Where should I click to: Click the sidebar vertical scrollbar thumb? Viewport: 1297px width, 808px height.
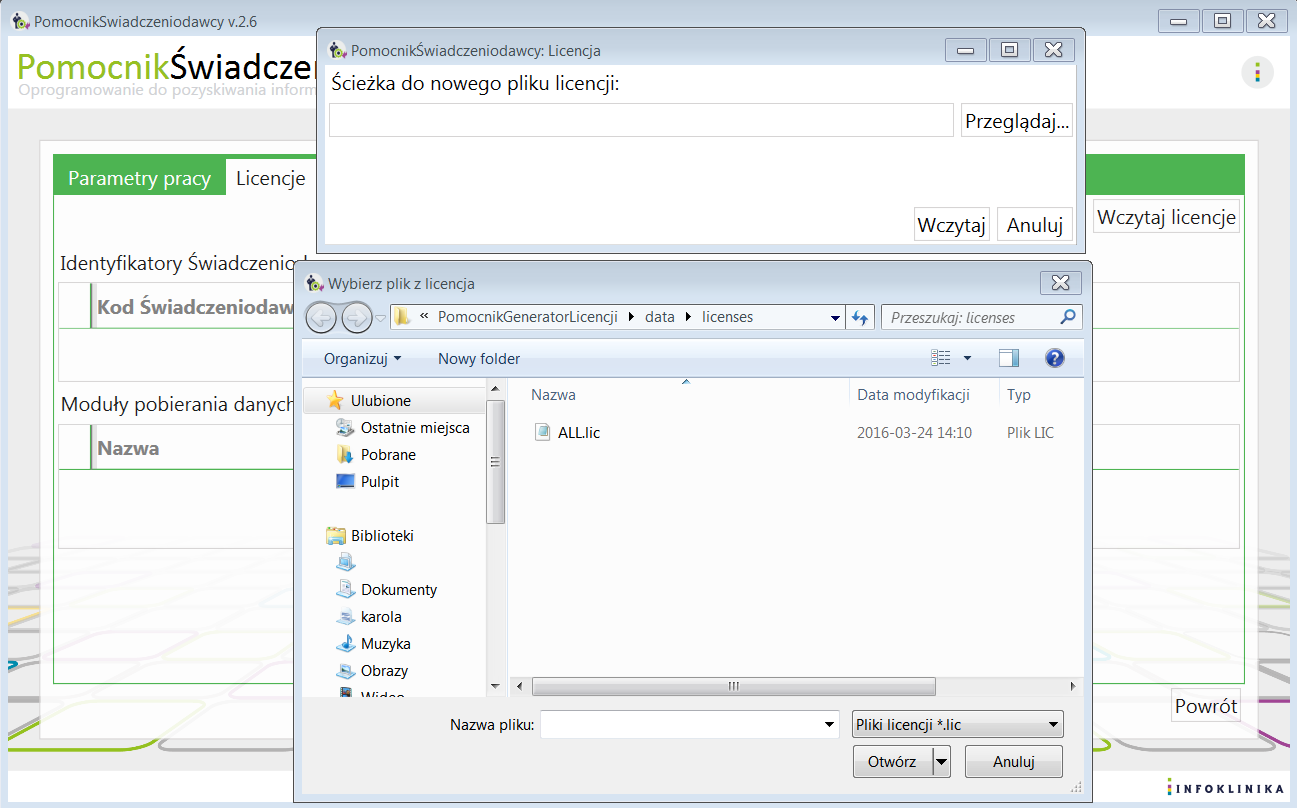click(x=495, y=461)
